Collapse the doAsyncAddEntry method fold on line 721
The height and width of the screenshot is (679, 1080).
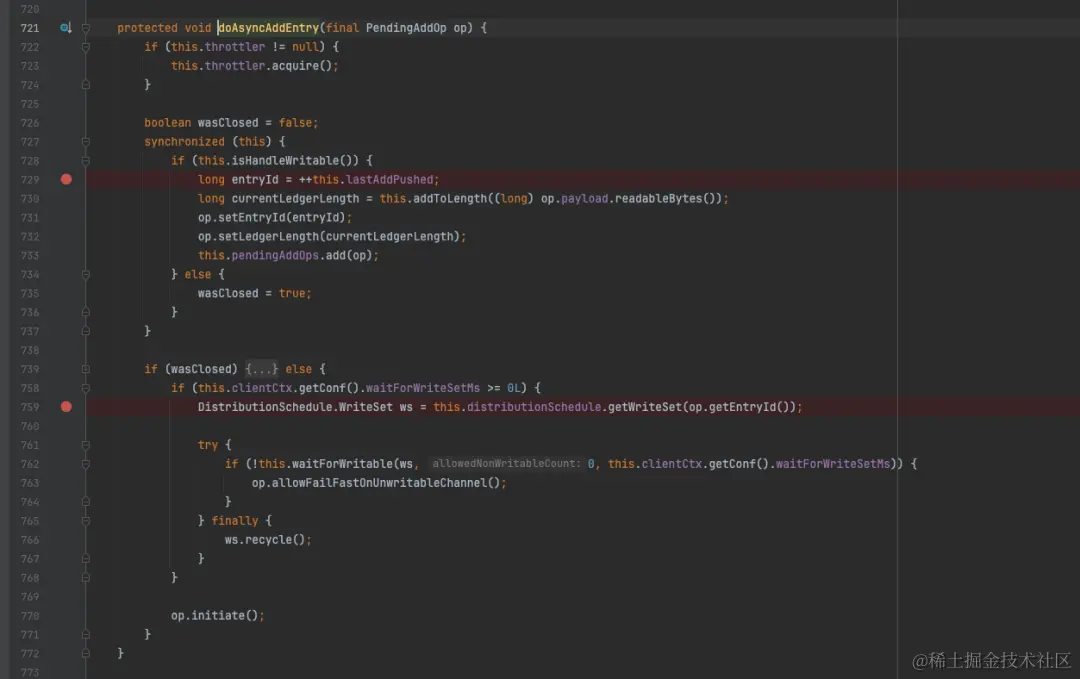tap(86, 28)
